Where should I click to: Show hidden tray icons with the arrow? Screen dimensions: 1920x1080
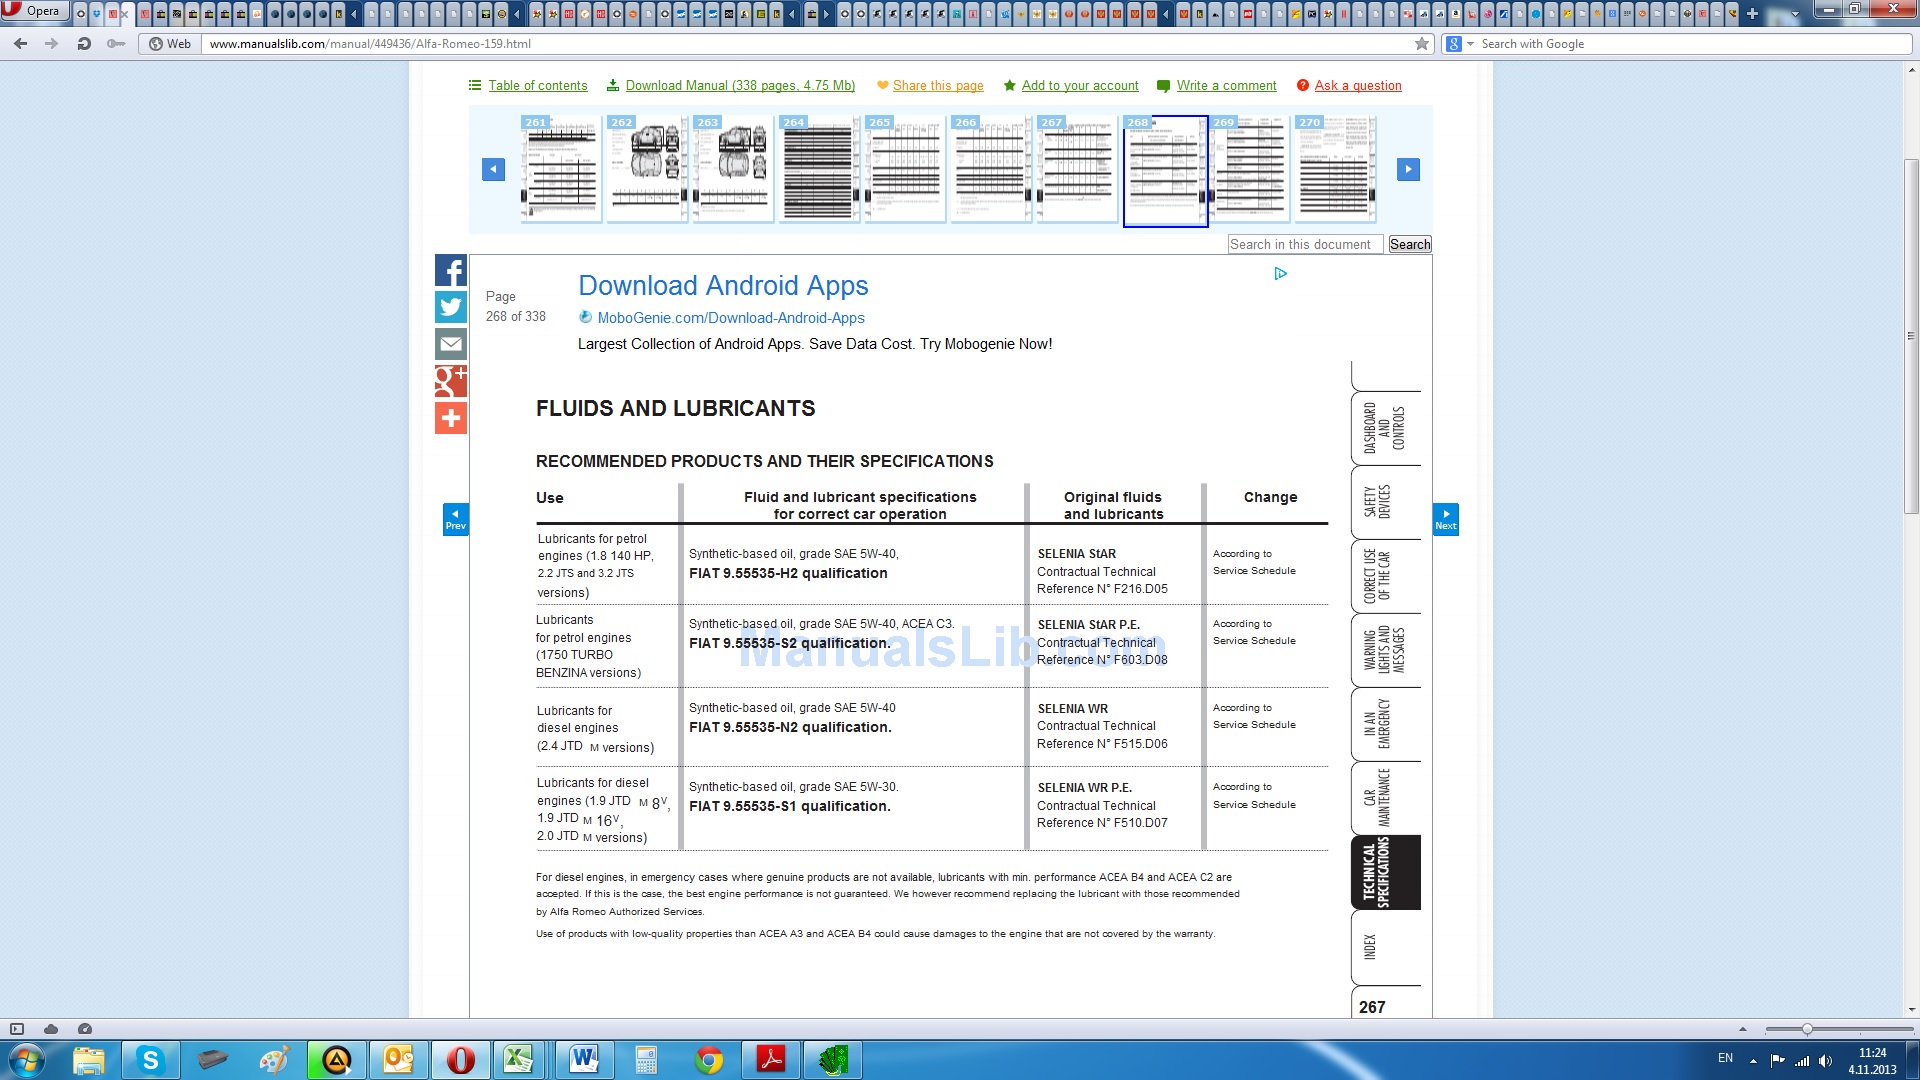(x=1753, y=1061)
